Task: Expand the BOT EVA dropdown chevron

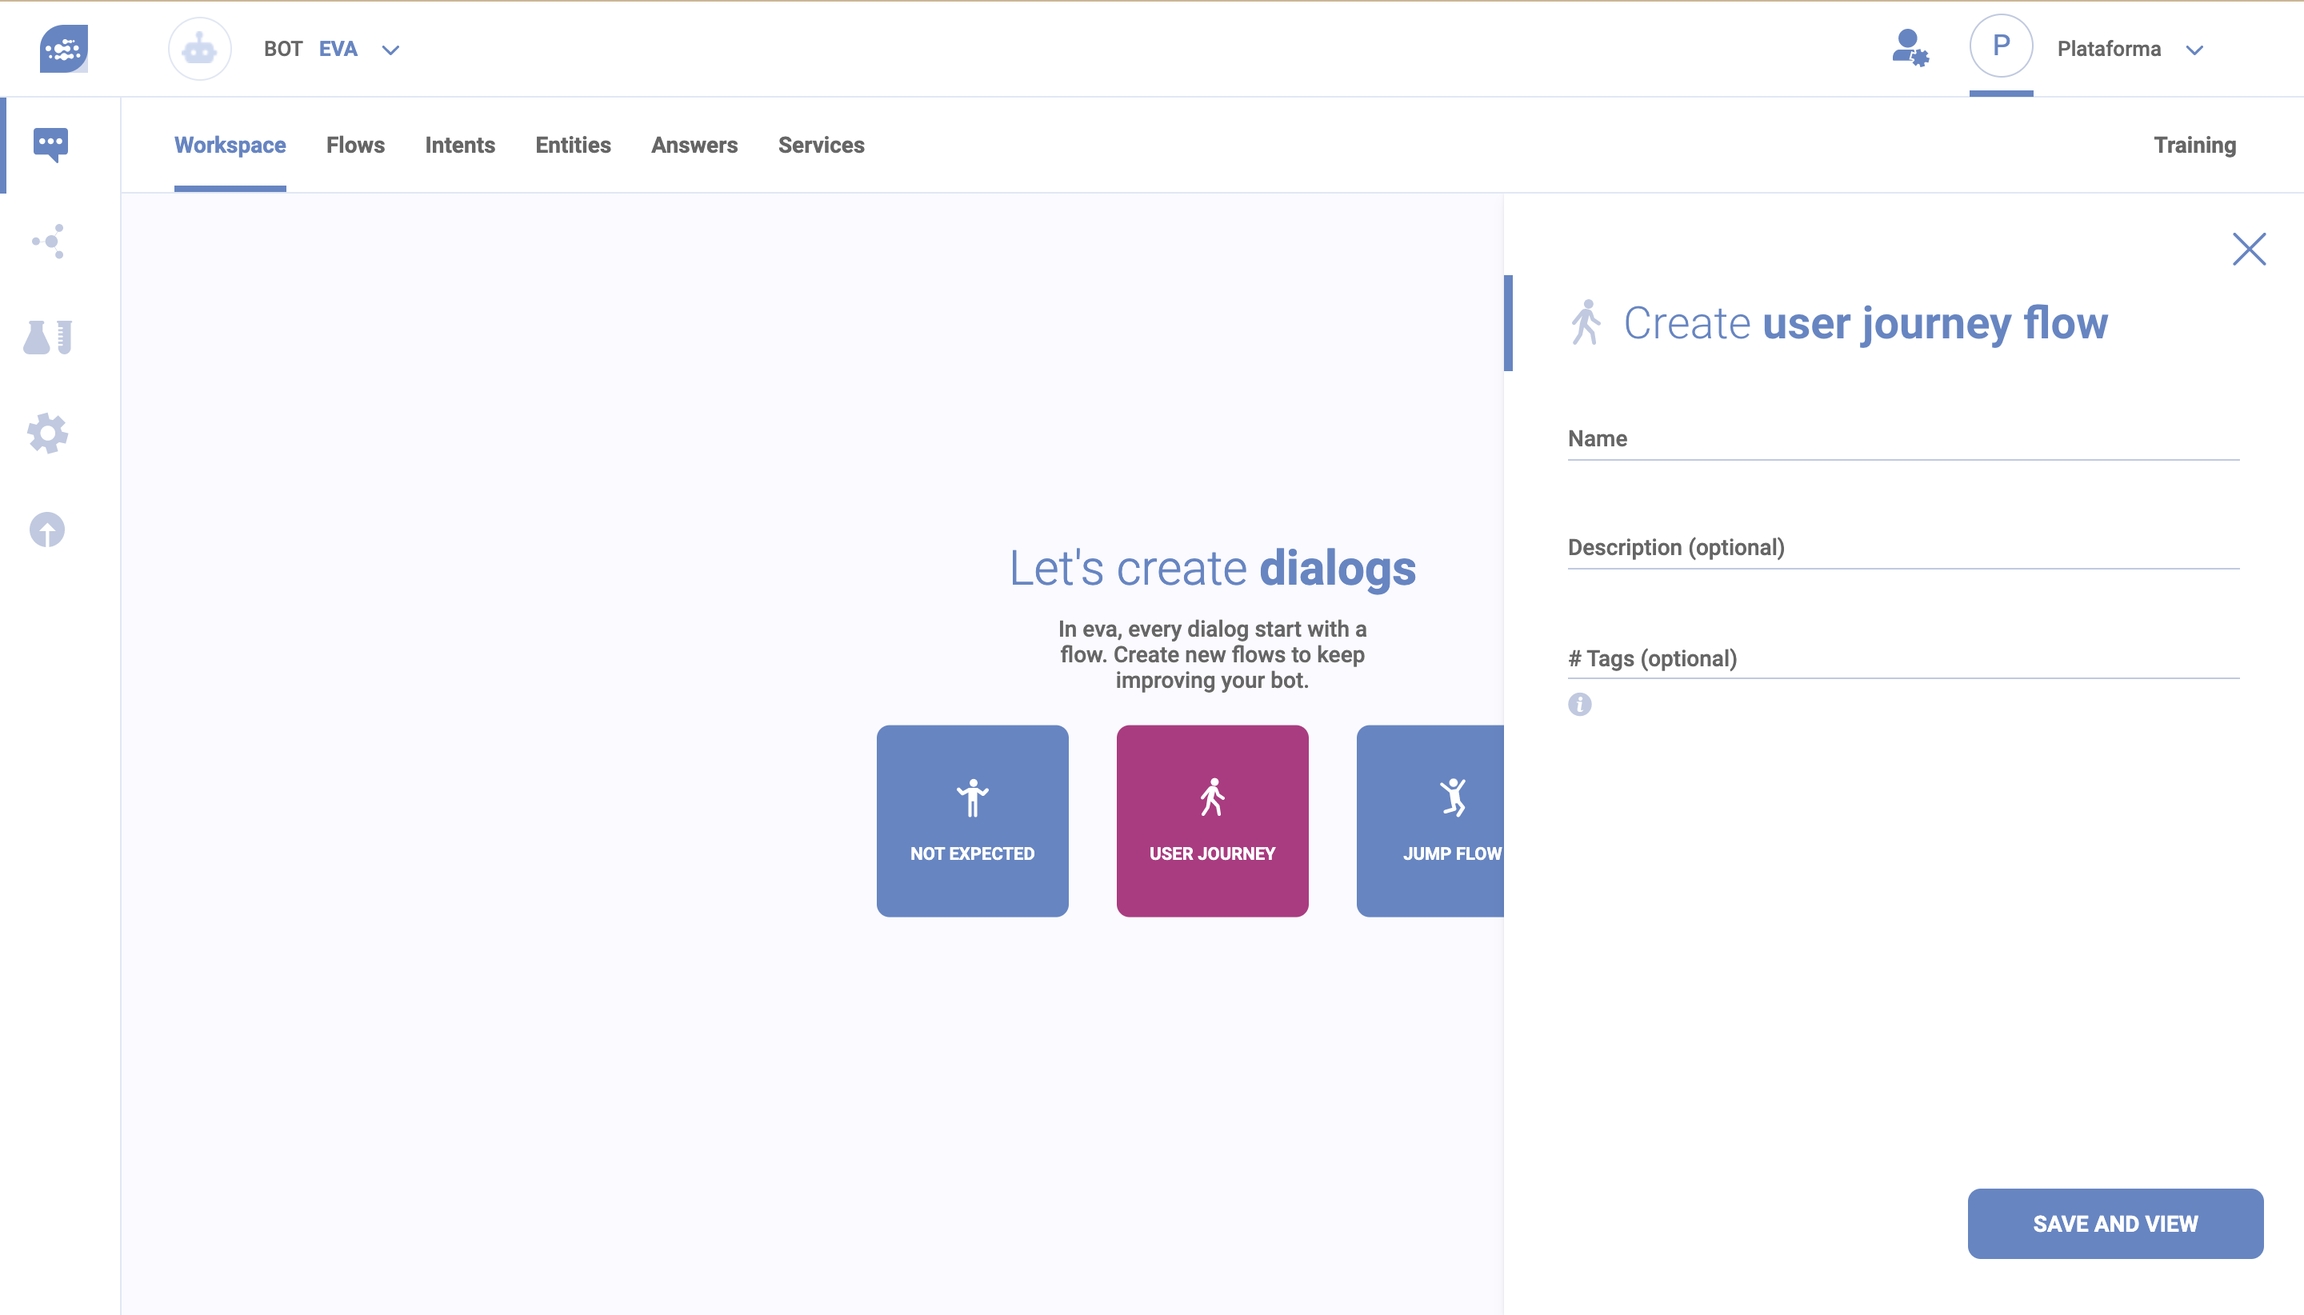Action: tap(391, 50)
